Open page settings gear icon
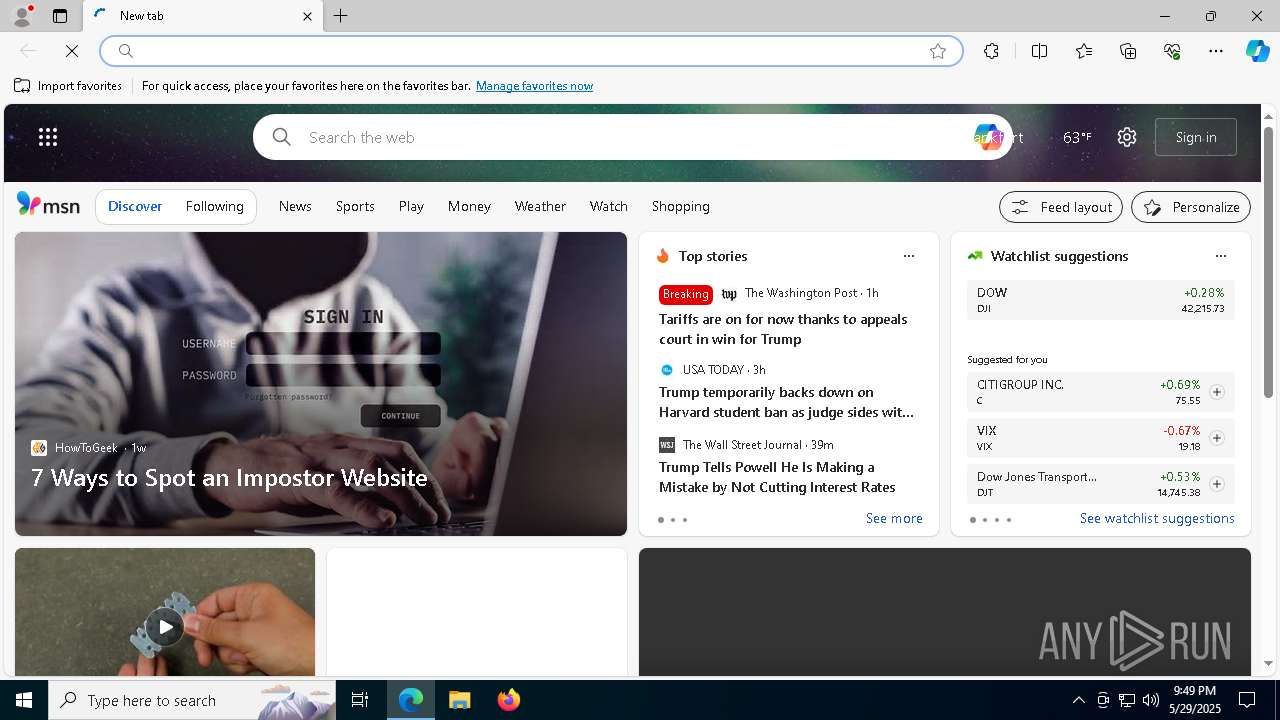This screenshot has height=720, width=1280. (x=1127, y=137)
